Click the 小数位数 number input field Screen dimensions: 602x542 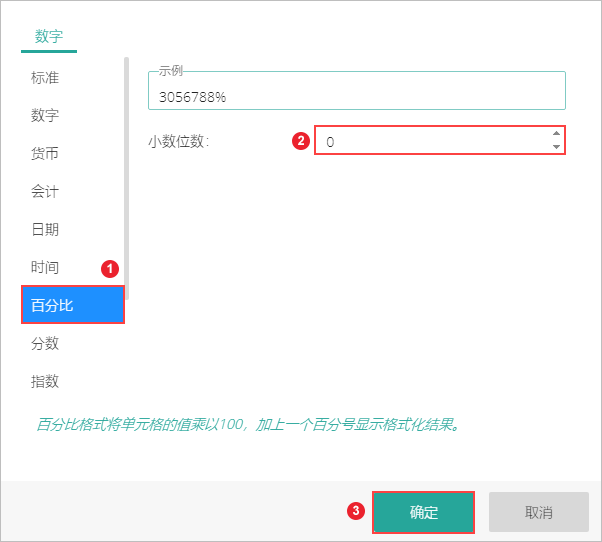point(430,141)
